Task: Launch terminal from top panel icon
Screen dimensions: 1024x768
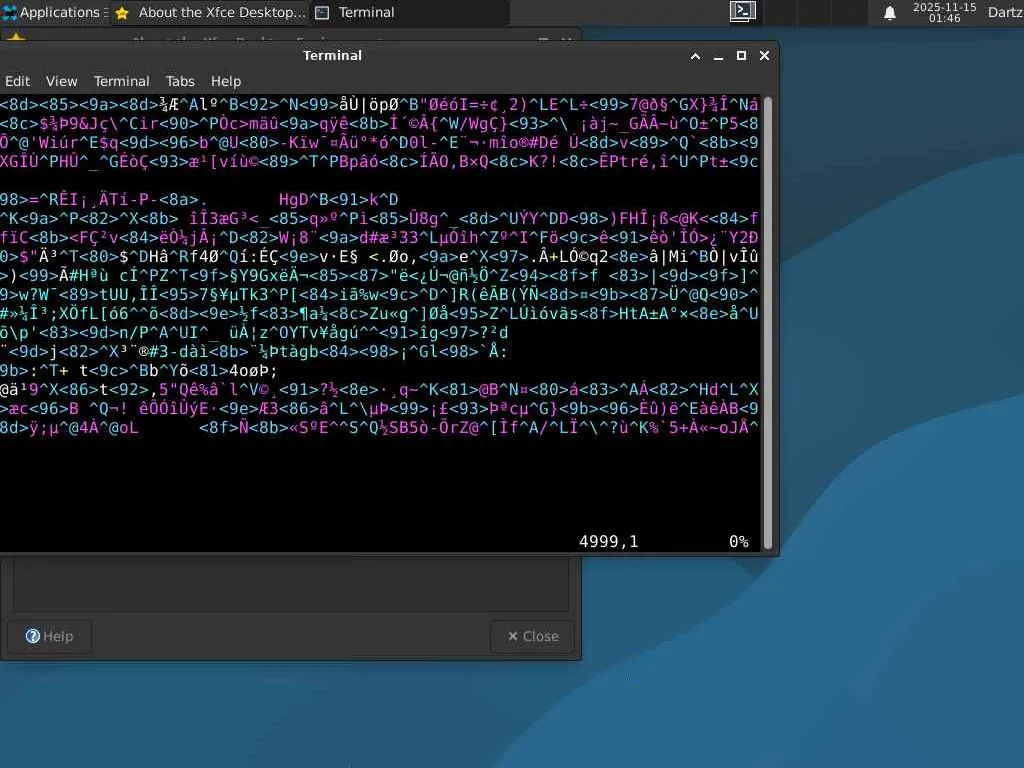Action: click(743, 12)
